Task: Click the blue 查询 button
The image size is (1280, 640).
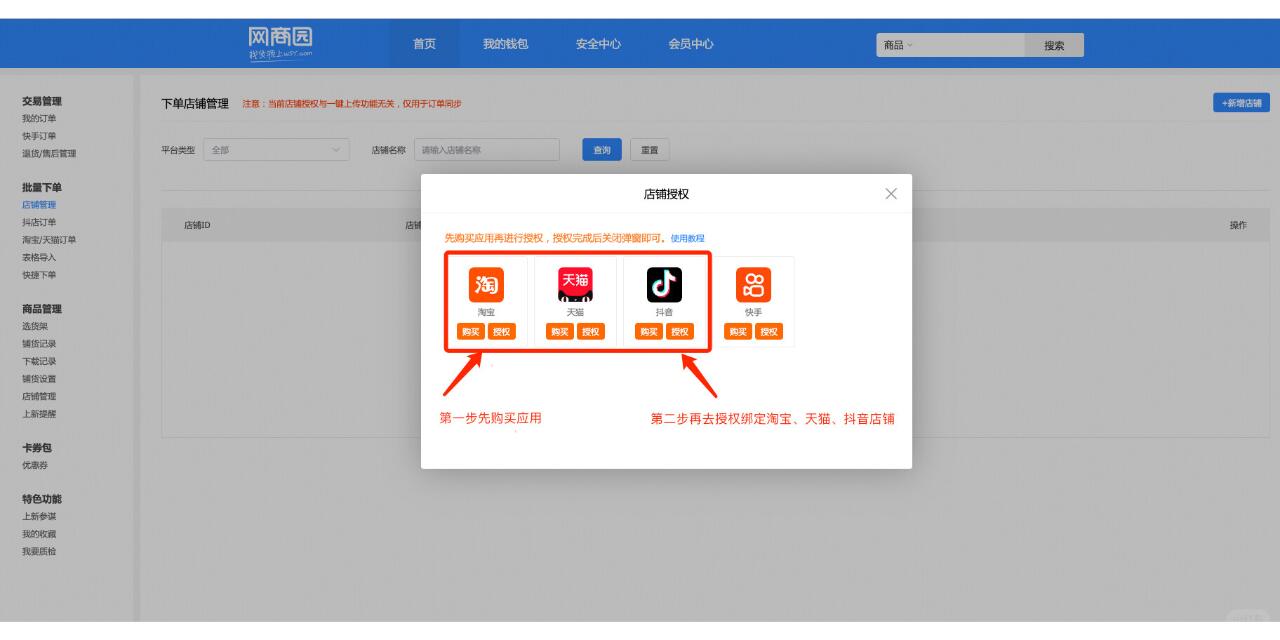Action: coord(602,150)
